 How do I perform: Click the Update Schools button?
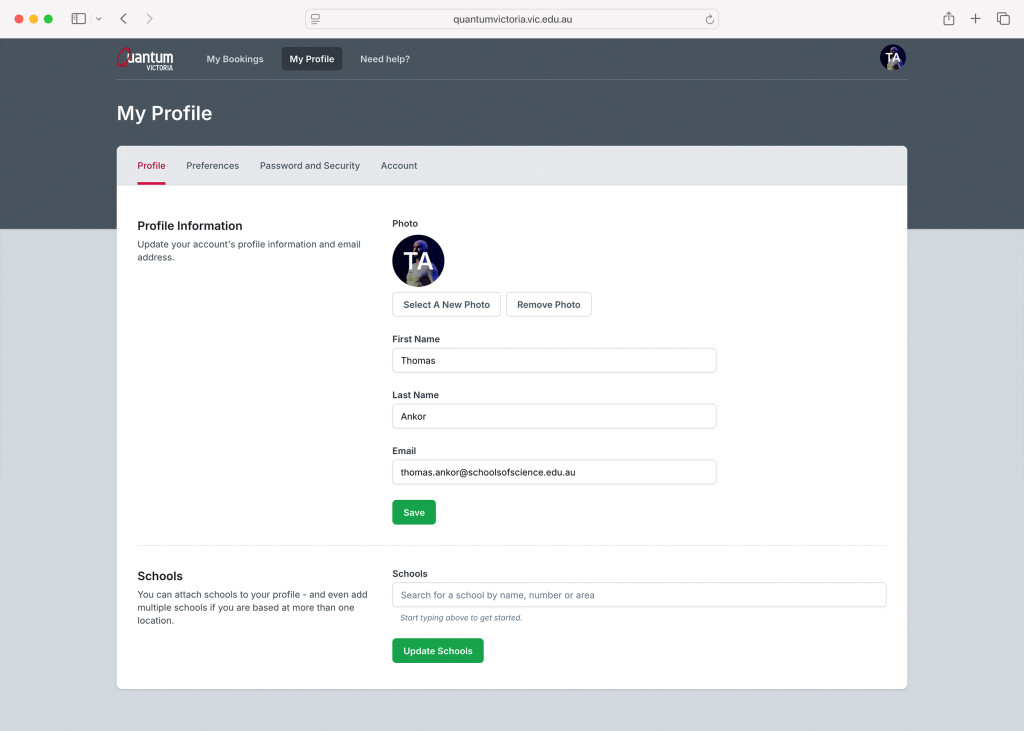438,651
